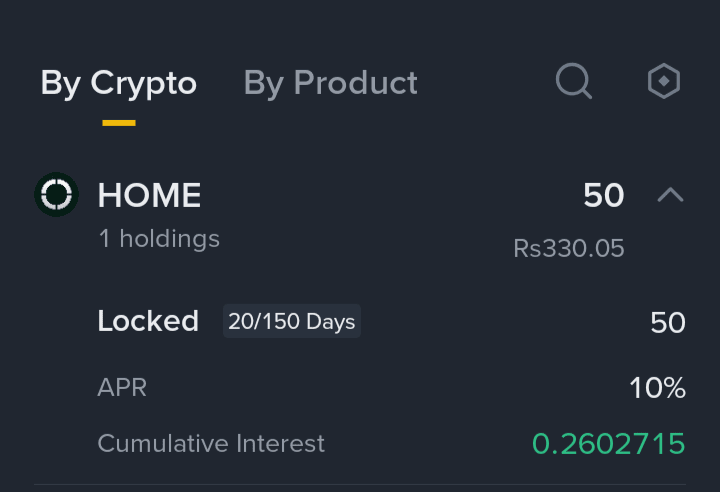Viewport: 720px width, 492px height.
Task: Open the search magnifier icon
Action: point(574,81)
